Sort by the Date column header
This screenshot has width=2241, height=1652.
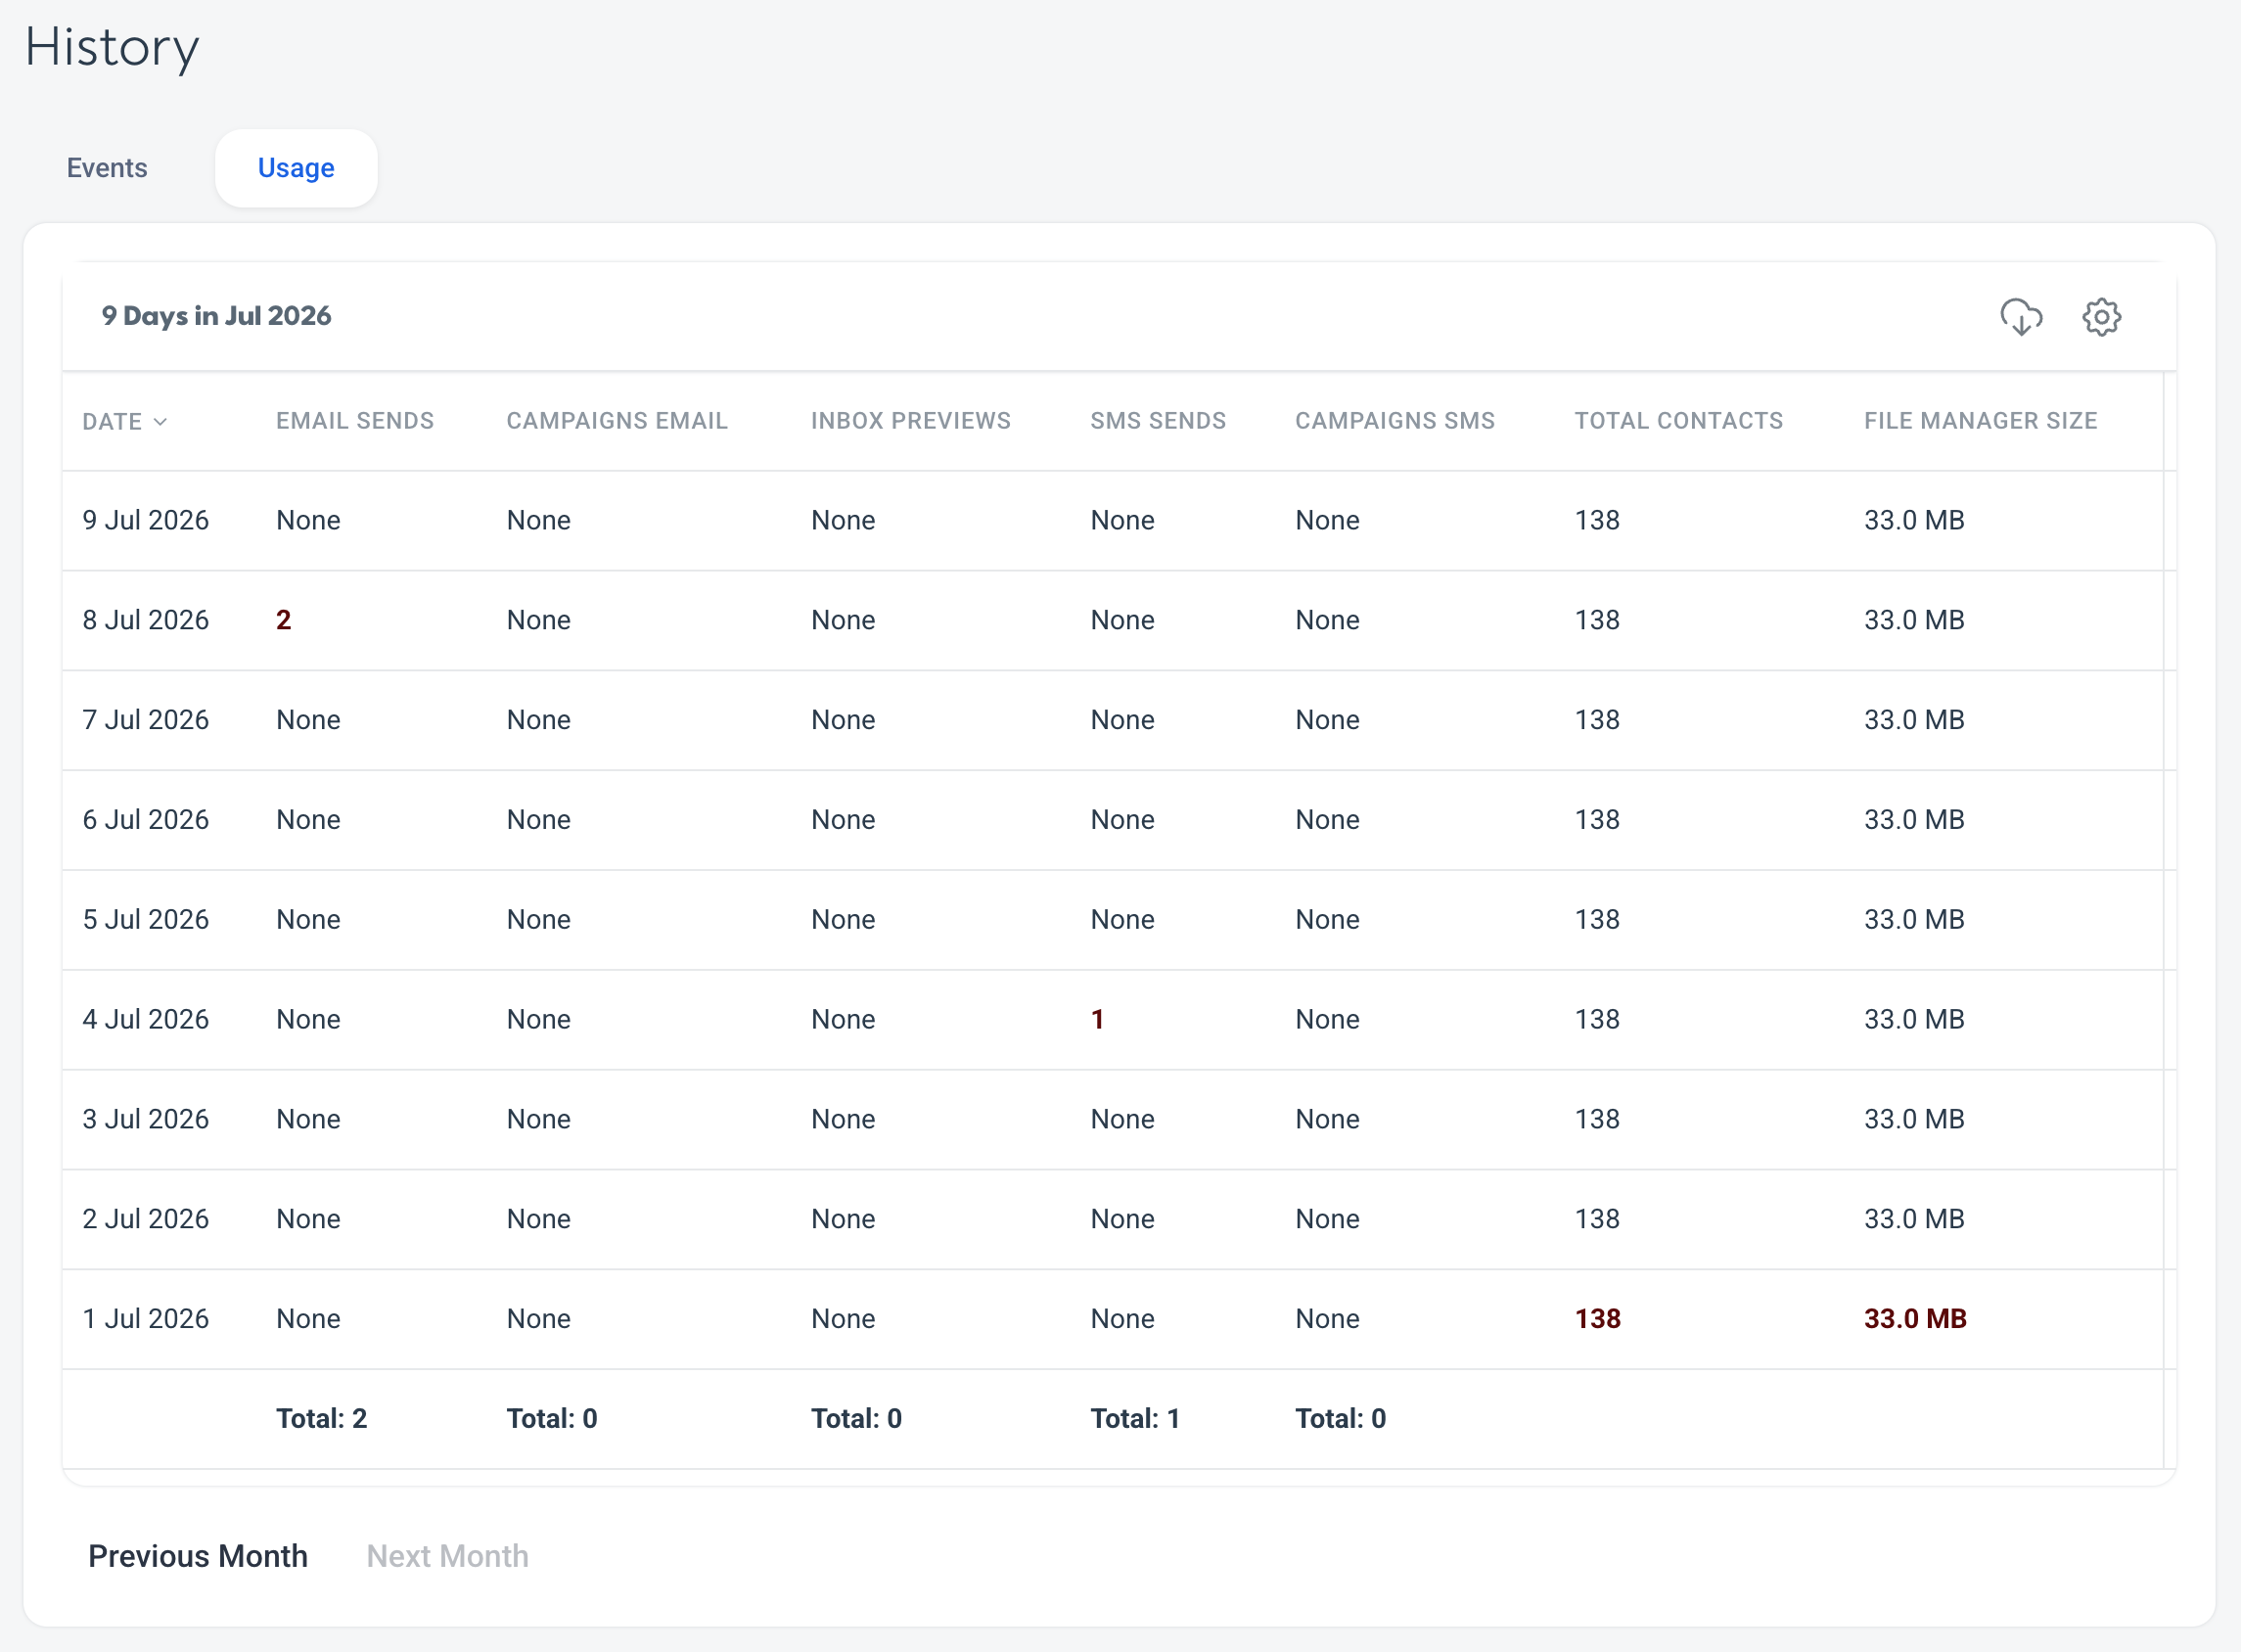[125, 421]
